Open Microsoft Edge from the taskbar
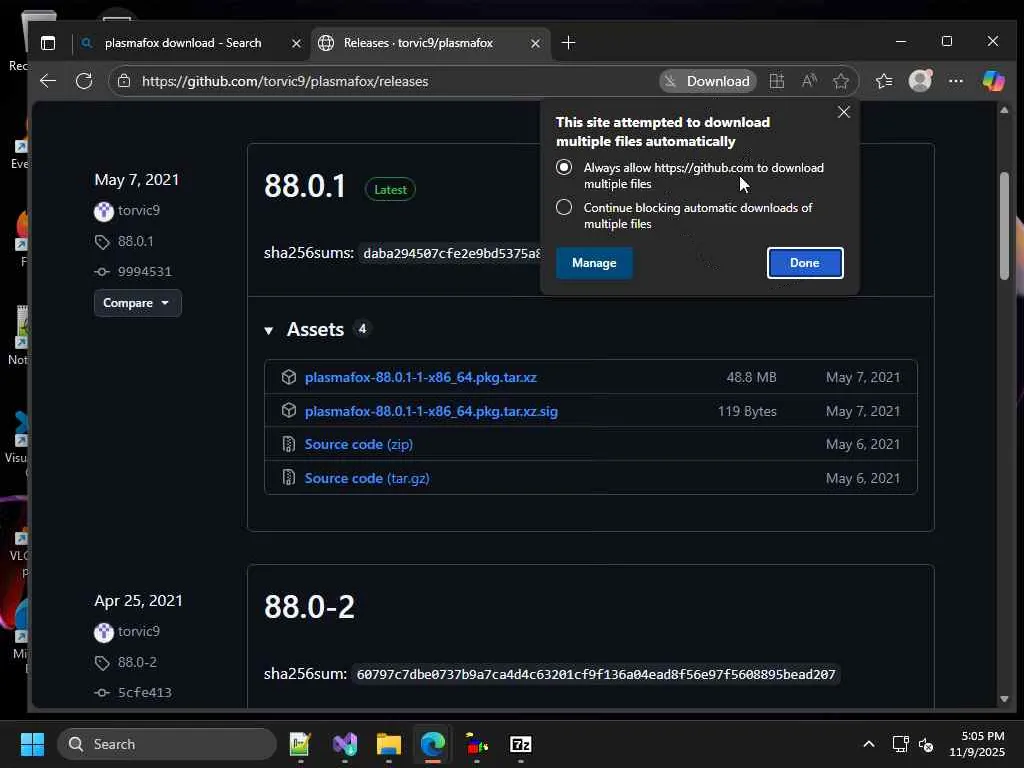The image size is (1024, 768). [x=432, y=744]
